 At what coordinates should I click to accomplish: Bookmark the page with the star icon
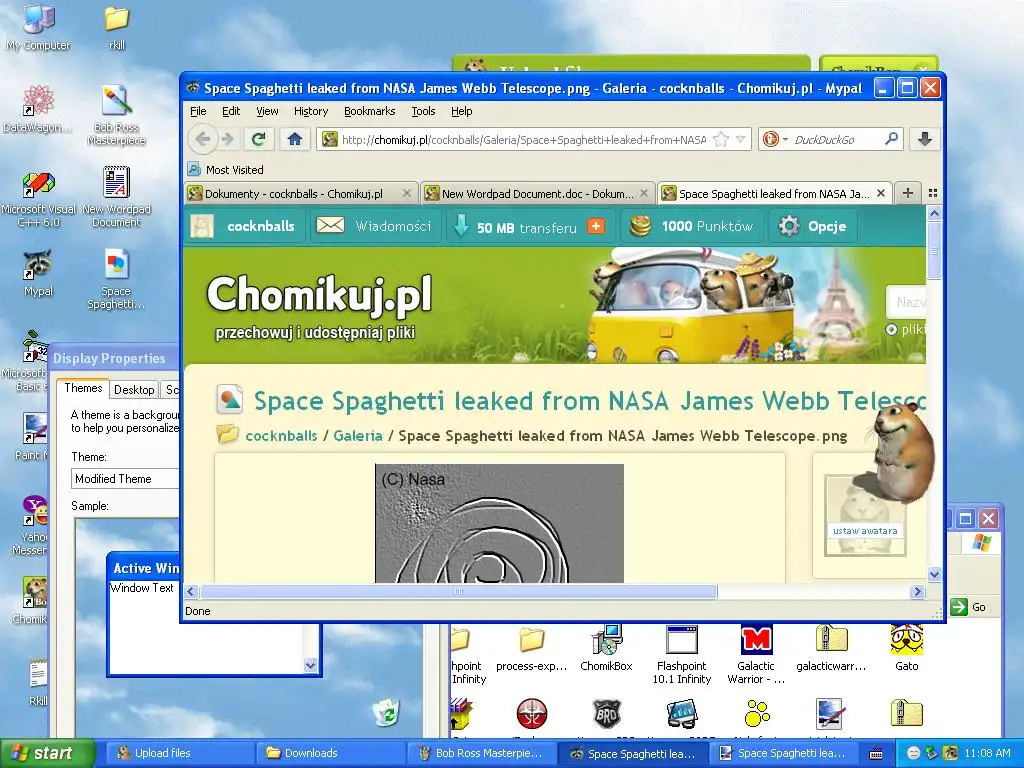pos(720,139)
